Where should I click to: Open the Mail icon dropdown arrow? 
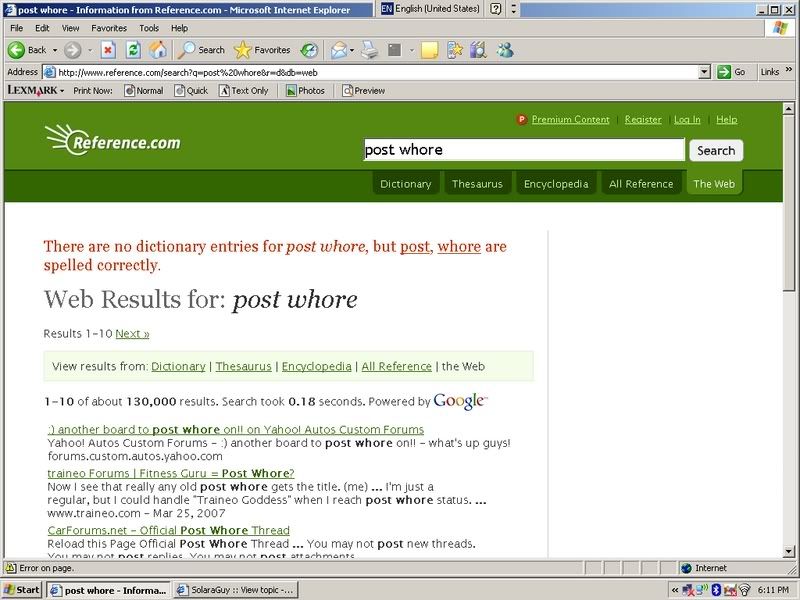(352, 50)
